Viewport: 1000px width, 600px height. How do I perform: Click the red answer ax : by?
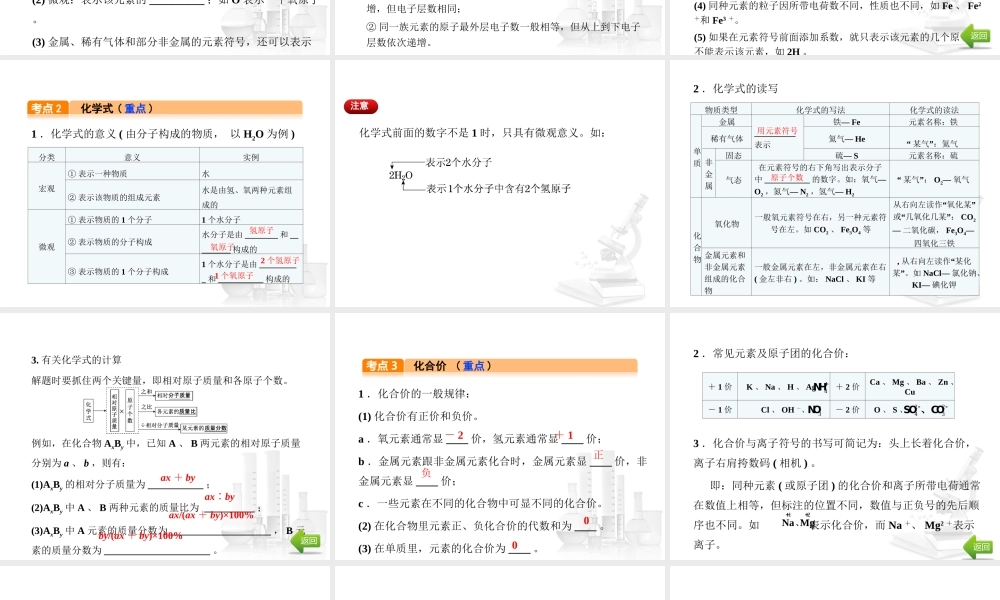(x=219, y=497)
